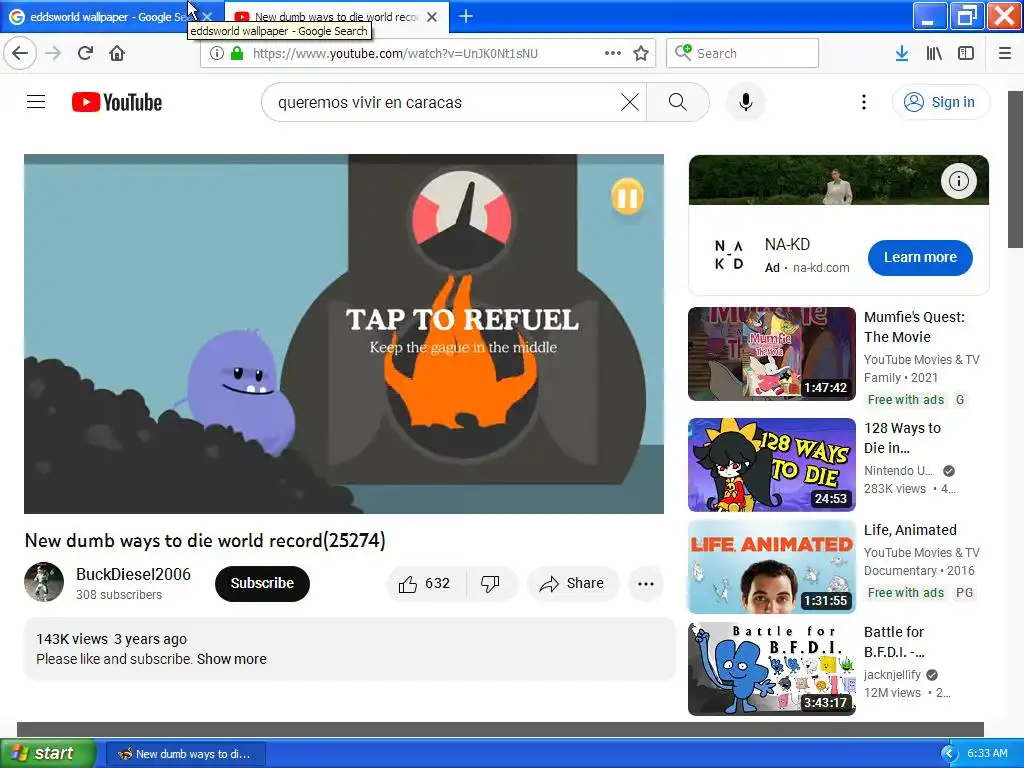1024x768 pixels.
Task: Click the browser forward arrow
Action: coord(54,53)
